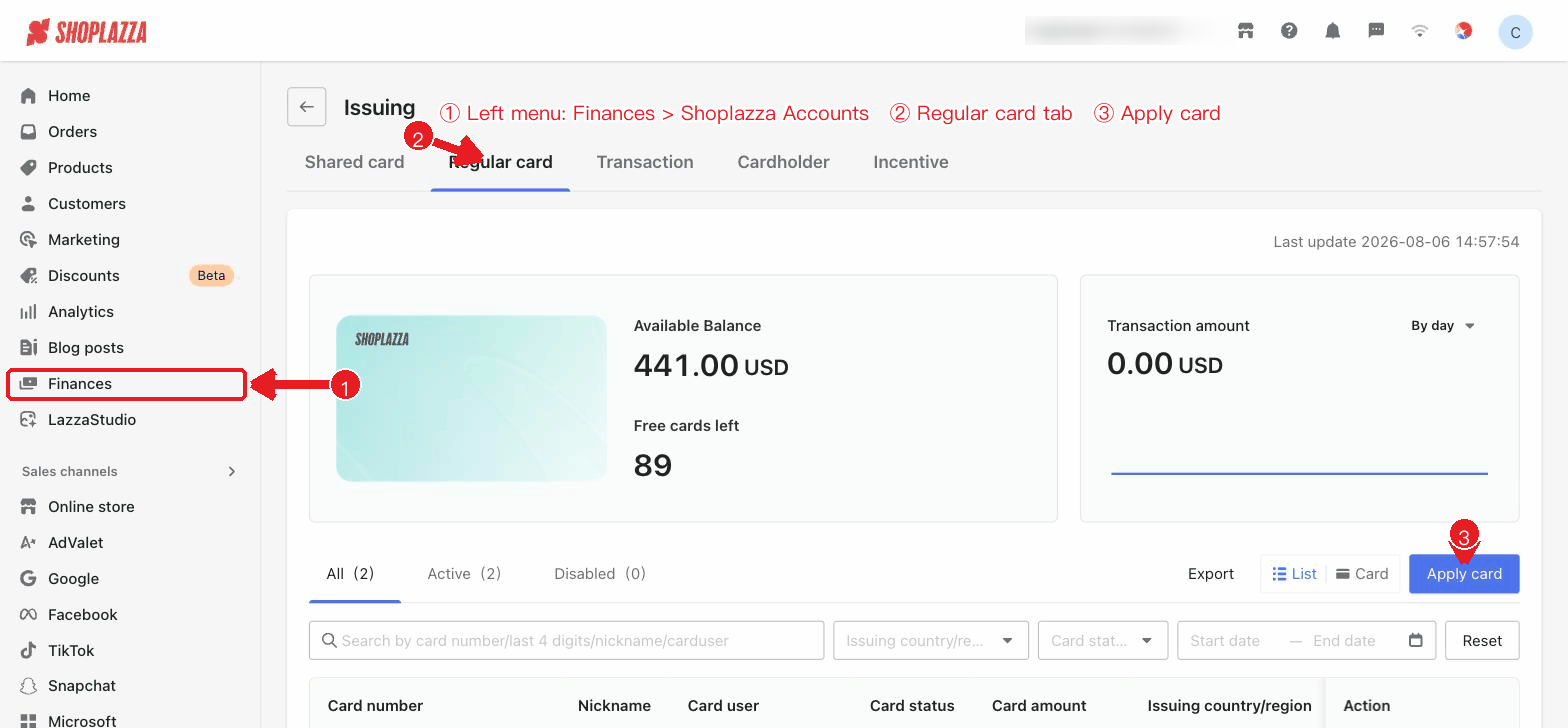Click the calendar icon in date range
Screen dimensions: 1568x728
(1415, 641)
